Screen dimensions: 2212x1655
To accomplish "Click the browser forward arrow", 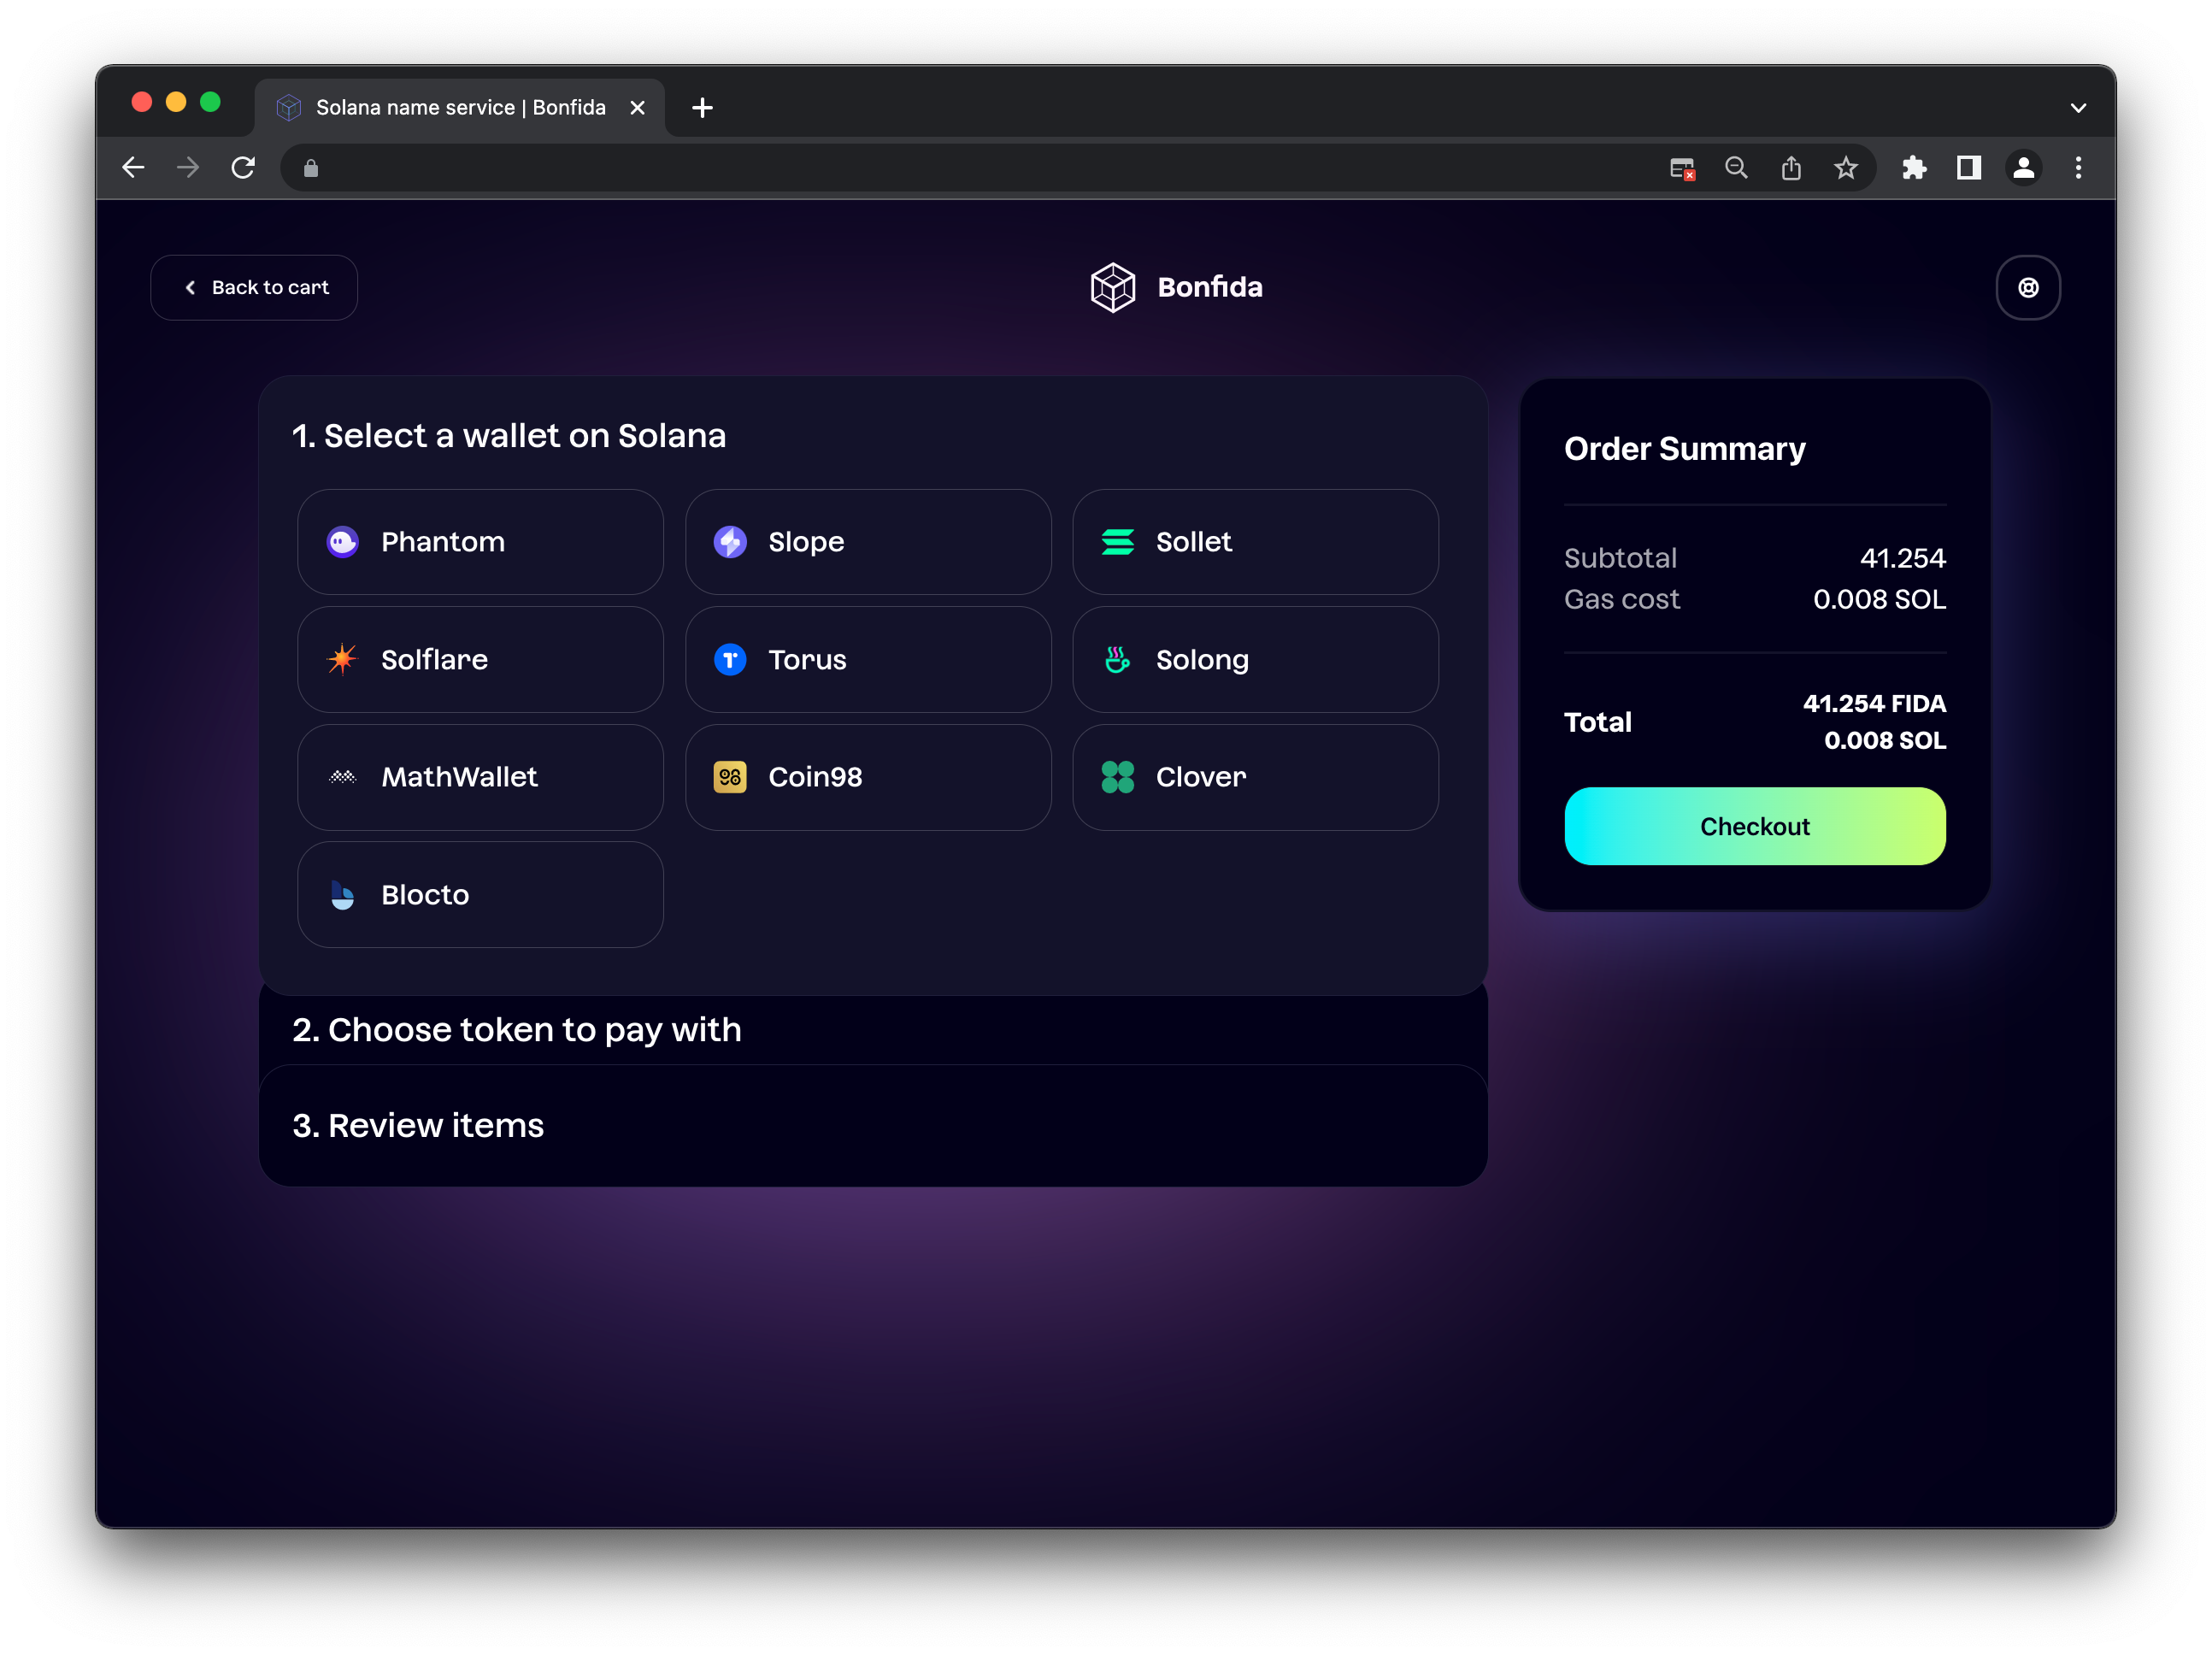I will point(188,168).
